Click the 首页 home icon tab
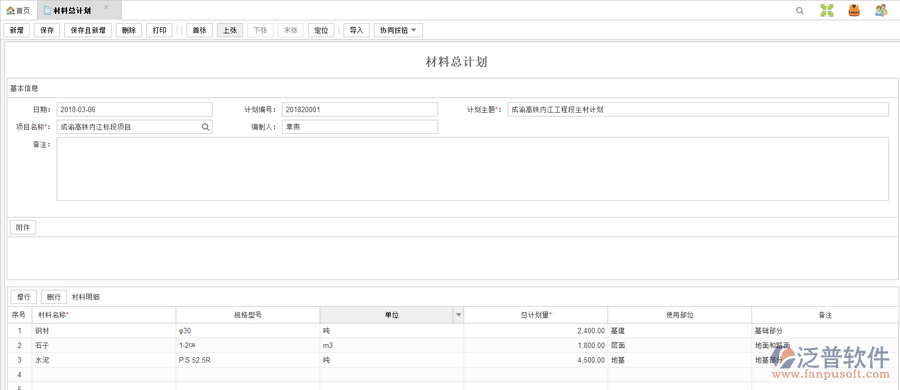900x390 pixels. (18, 10)
